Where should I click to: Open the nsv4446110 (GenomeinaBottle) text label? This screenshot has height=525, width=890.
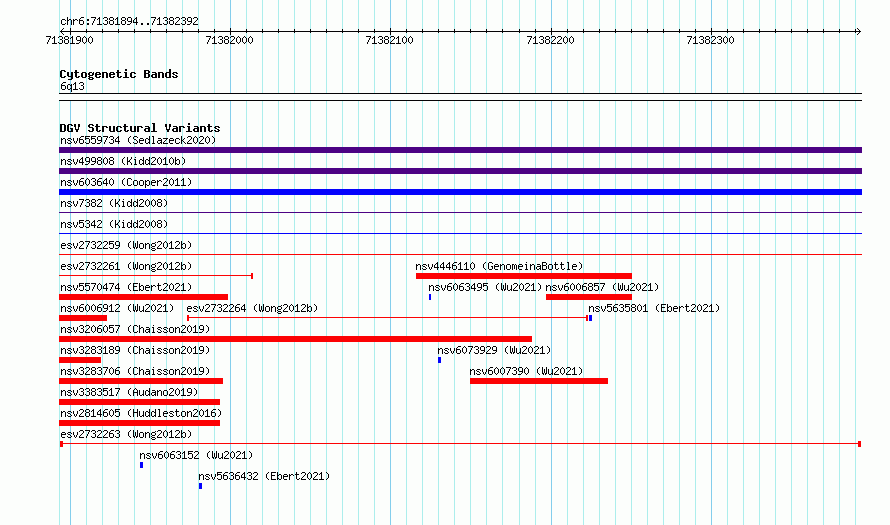pyautogui.click(x=499, y=266)
